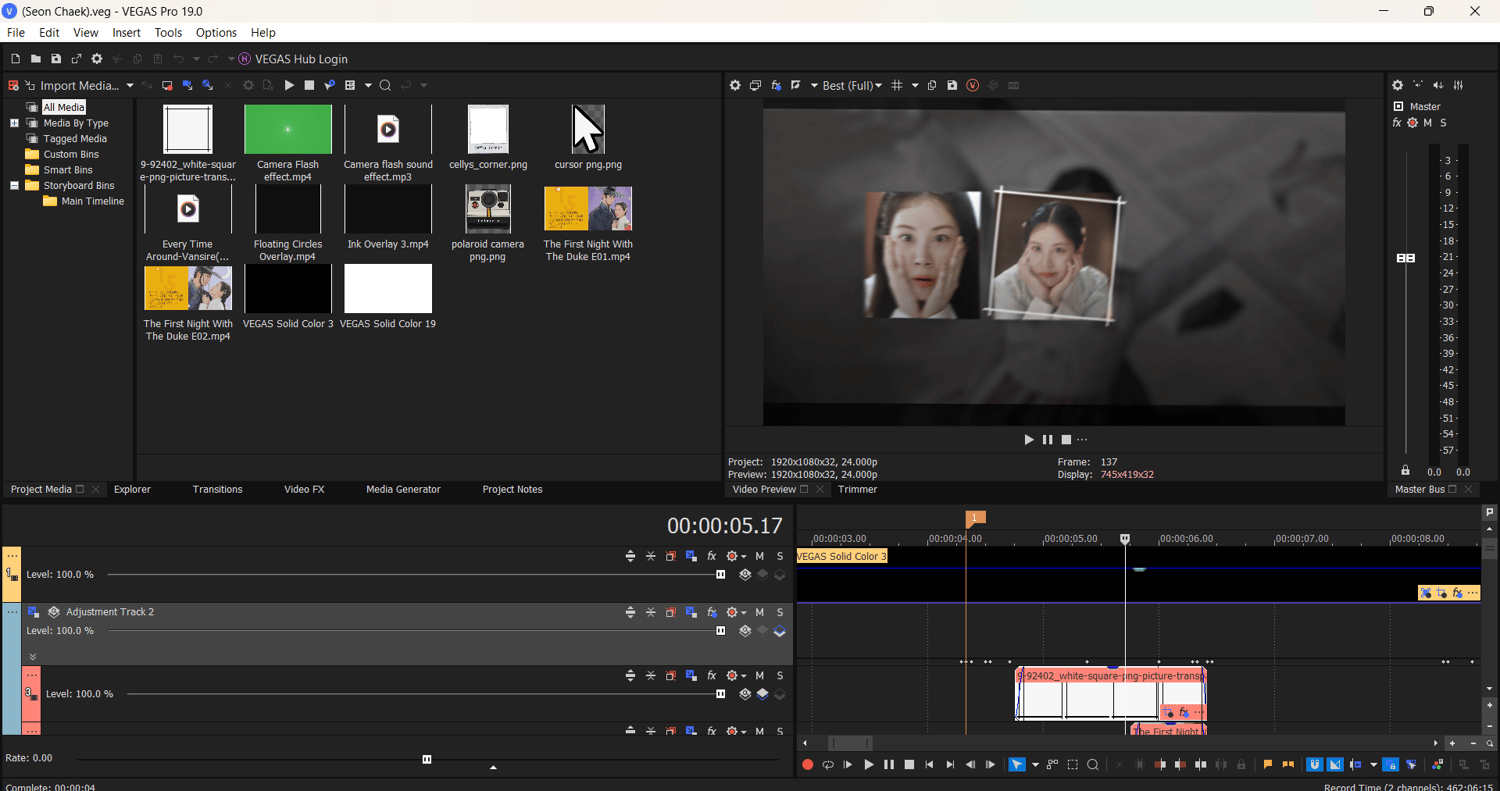Click marker 1 on the timeline ruler
1500x791 pixels.
(975, 518)
